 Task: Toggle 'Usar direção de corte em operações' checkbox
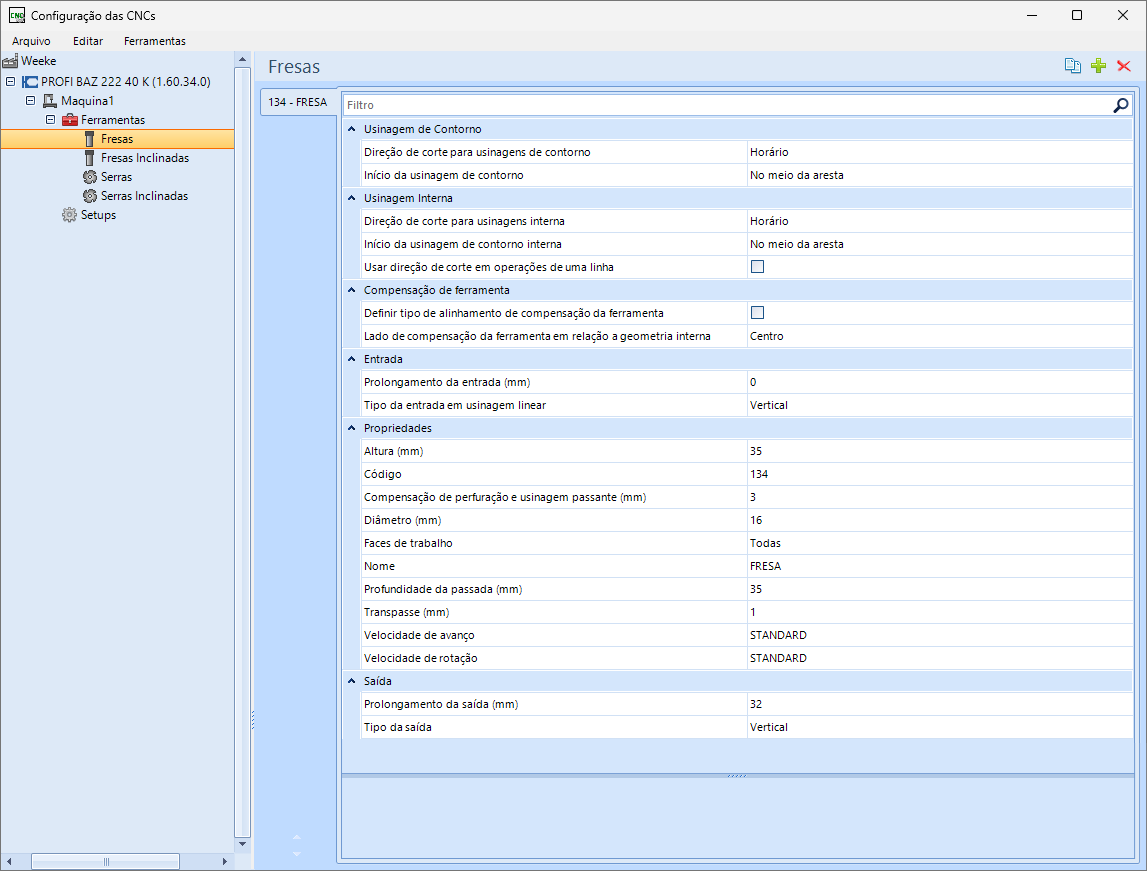click(x=757, y=267)
